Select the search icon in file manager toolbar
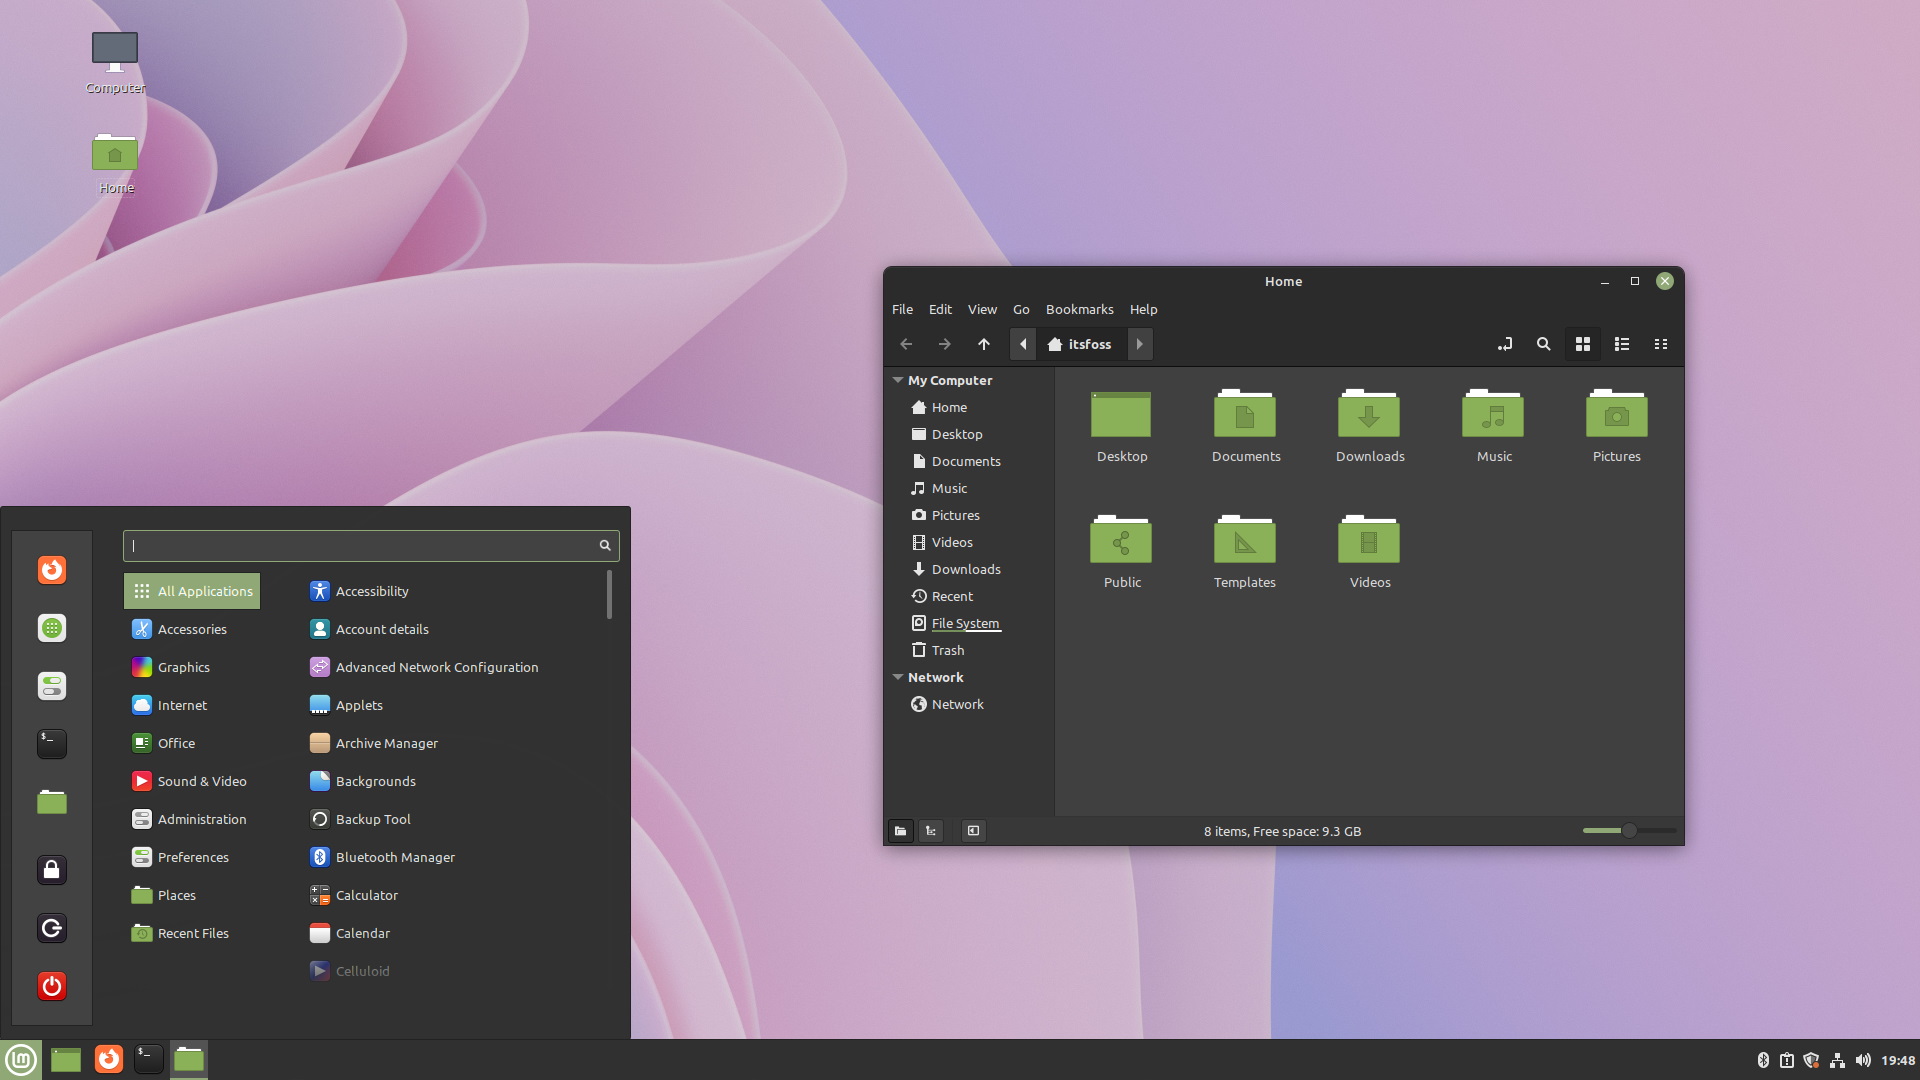The image size is (1920, 1080). tap(1543, 344)
